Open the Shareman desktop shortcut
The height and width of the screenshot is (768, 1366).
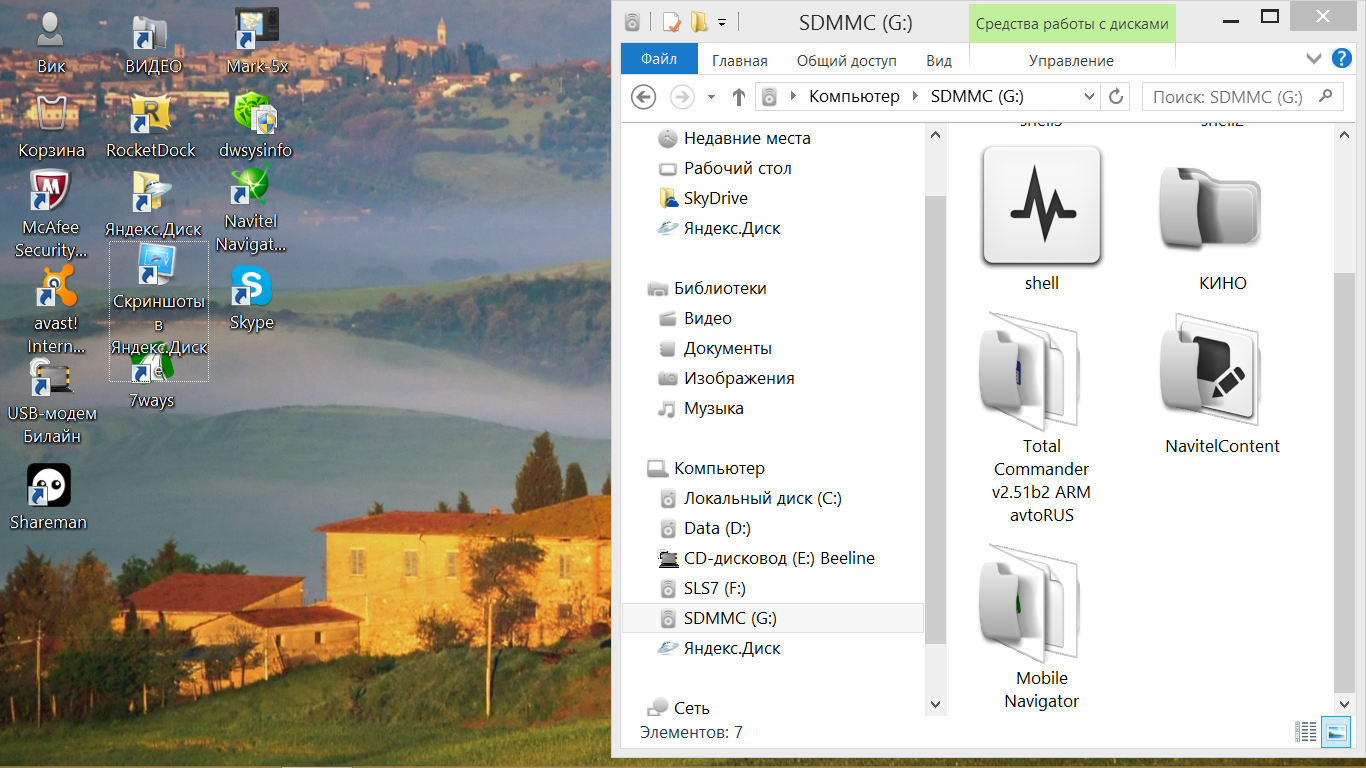[x=48, y=487]
